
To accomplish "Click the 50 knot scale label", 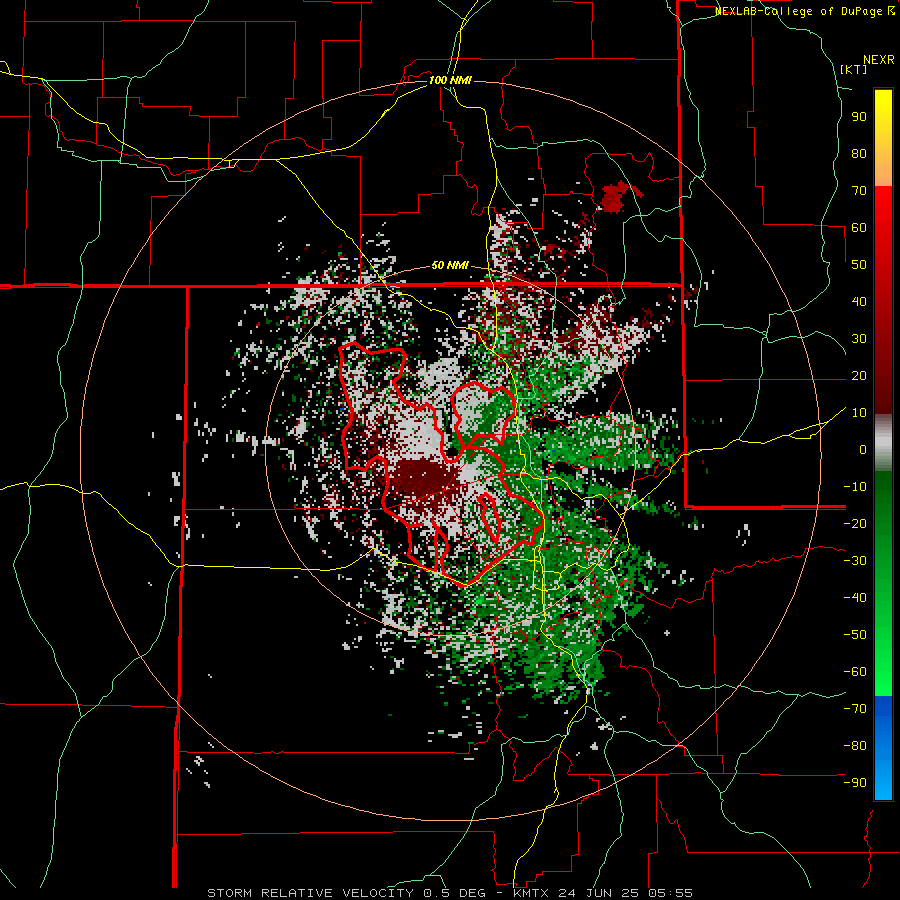I will 859,265.
